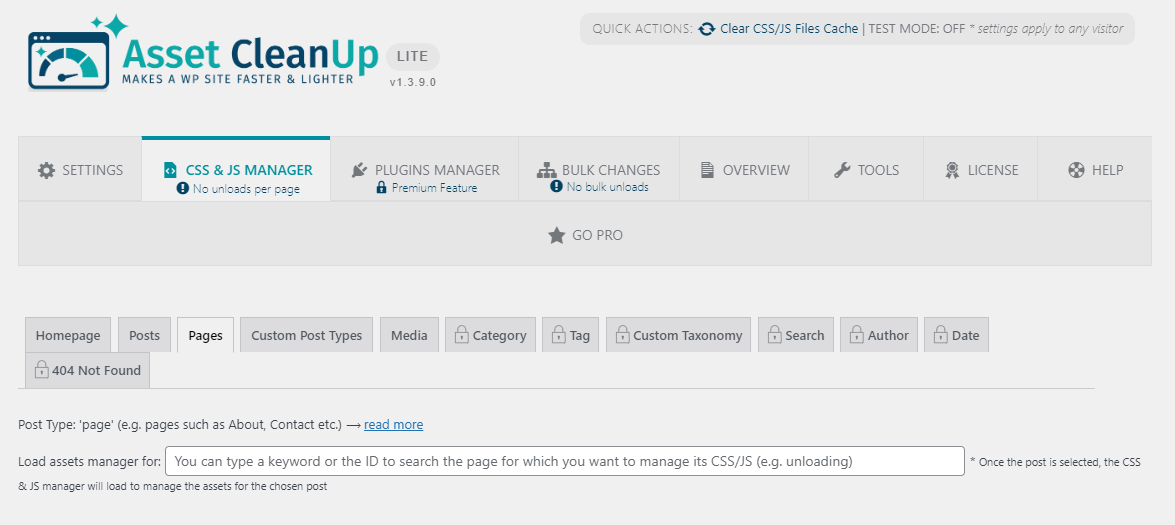1175x525 pixels.
Task: Open the Posts tab
Action: (145, 335)
